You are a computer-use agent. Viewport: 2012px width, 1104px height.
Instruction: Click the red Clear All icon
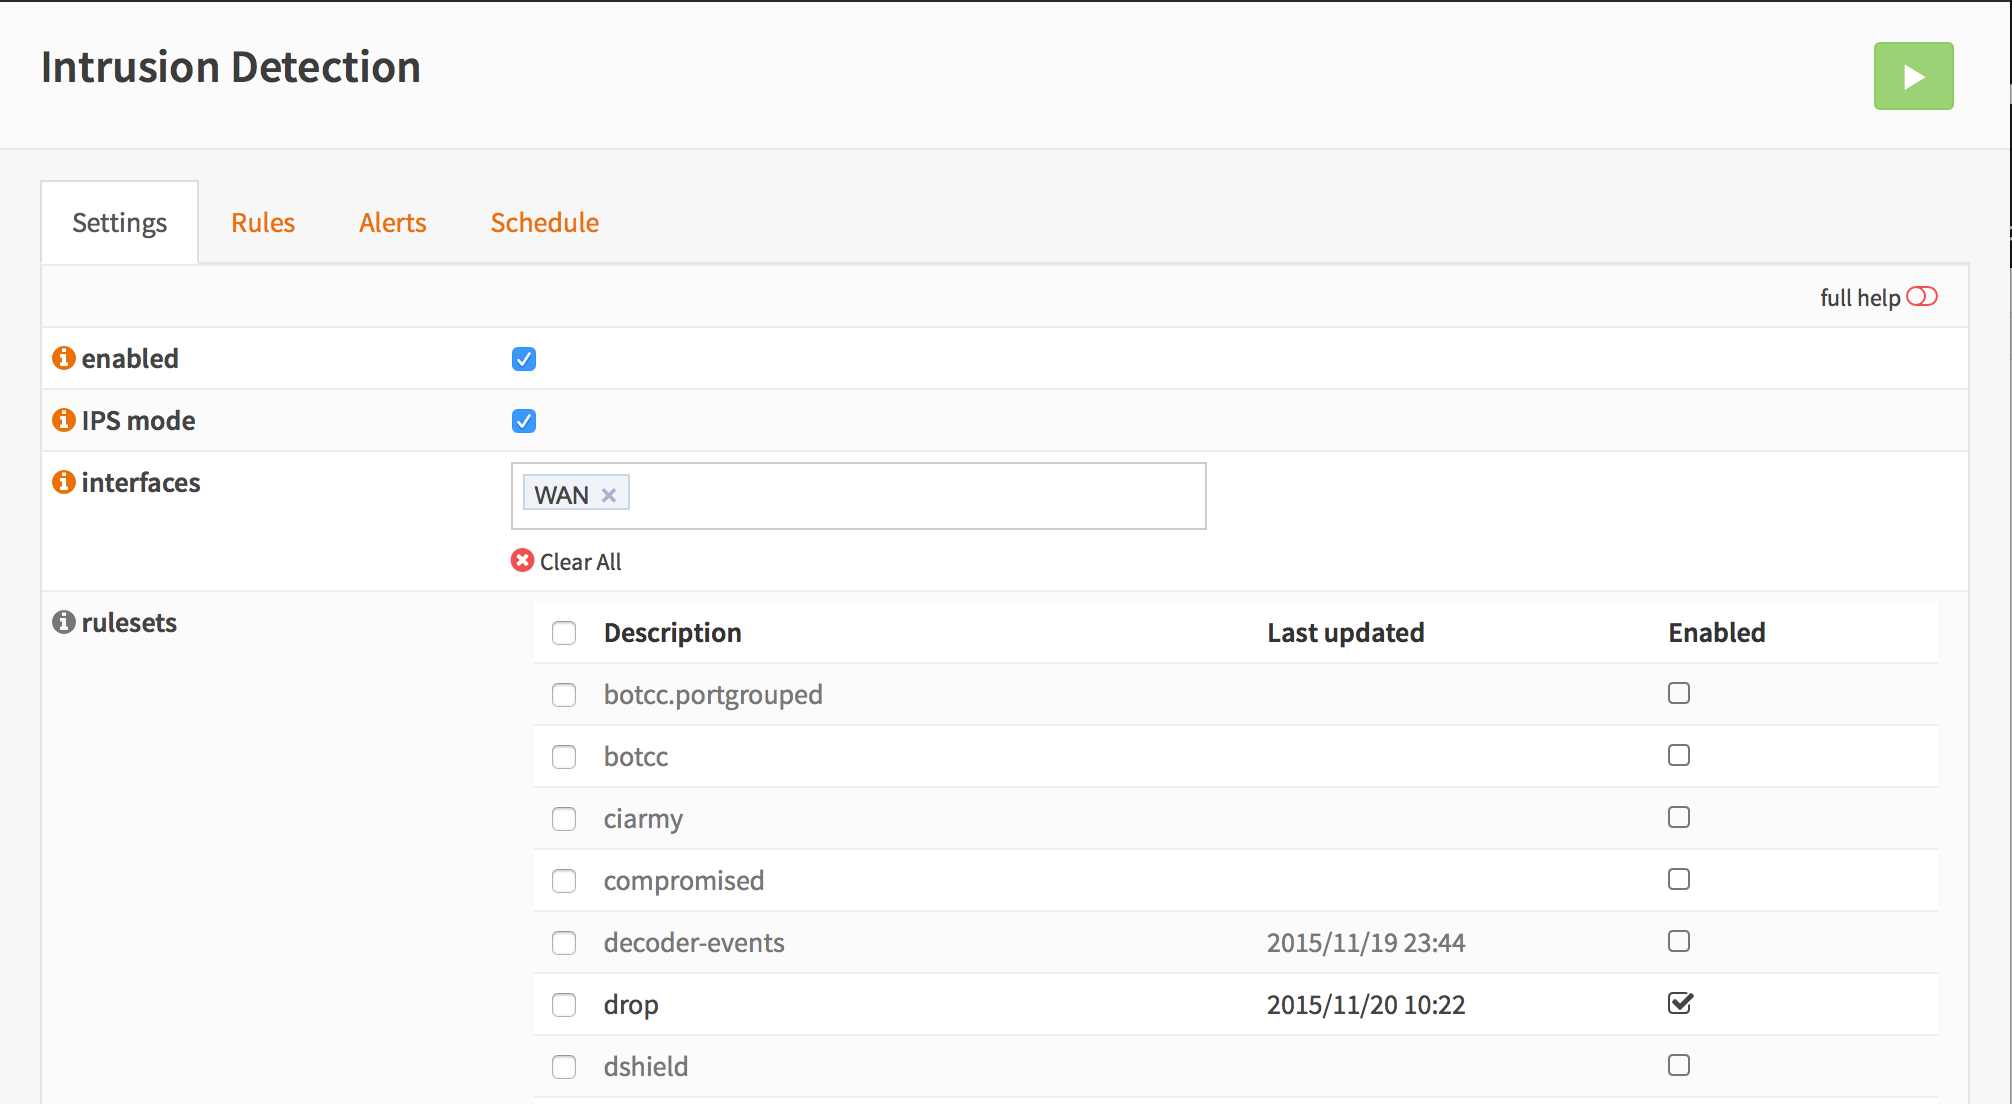(522, 561)
